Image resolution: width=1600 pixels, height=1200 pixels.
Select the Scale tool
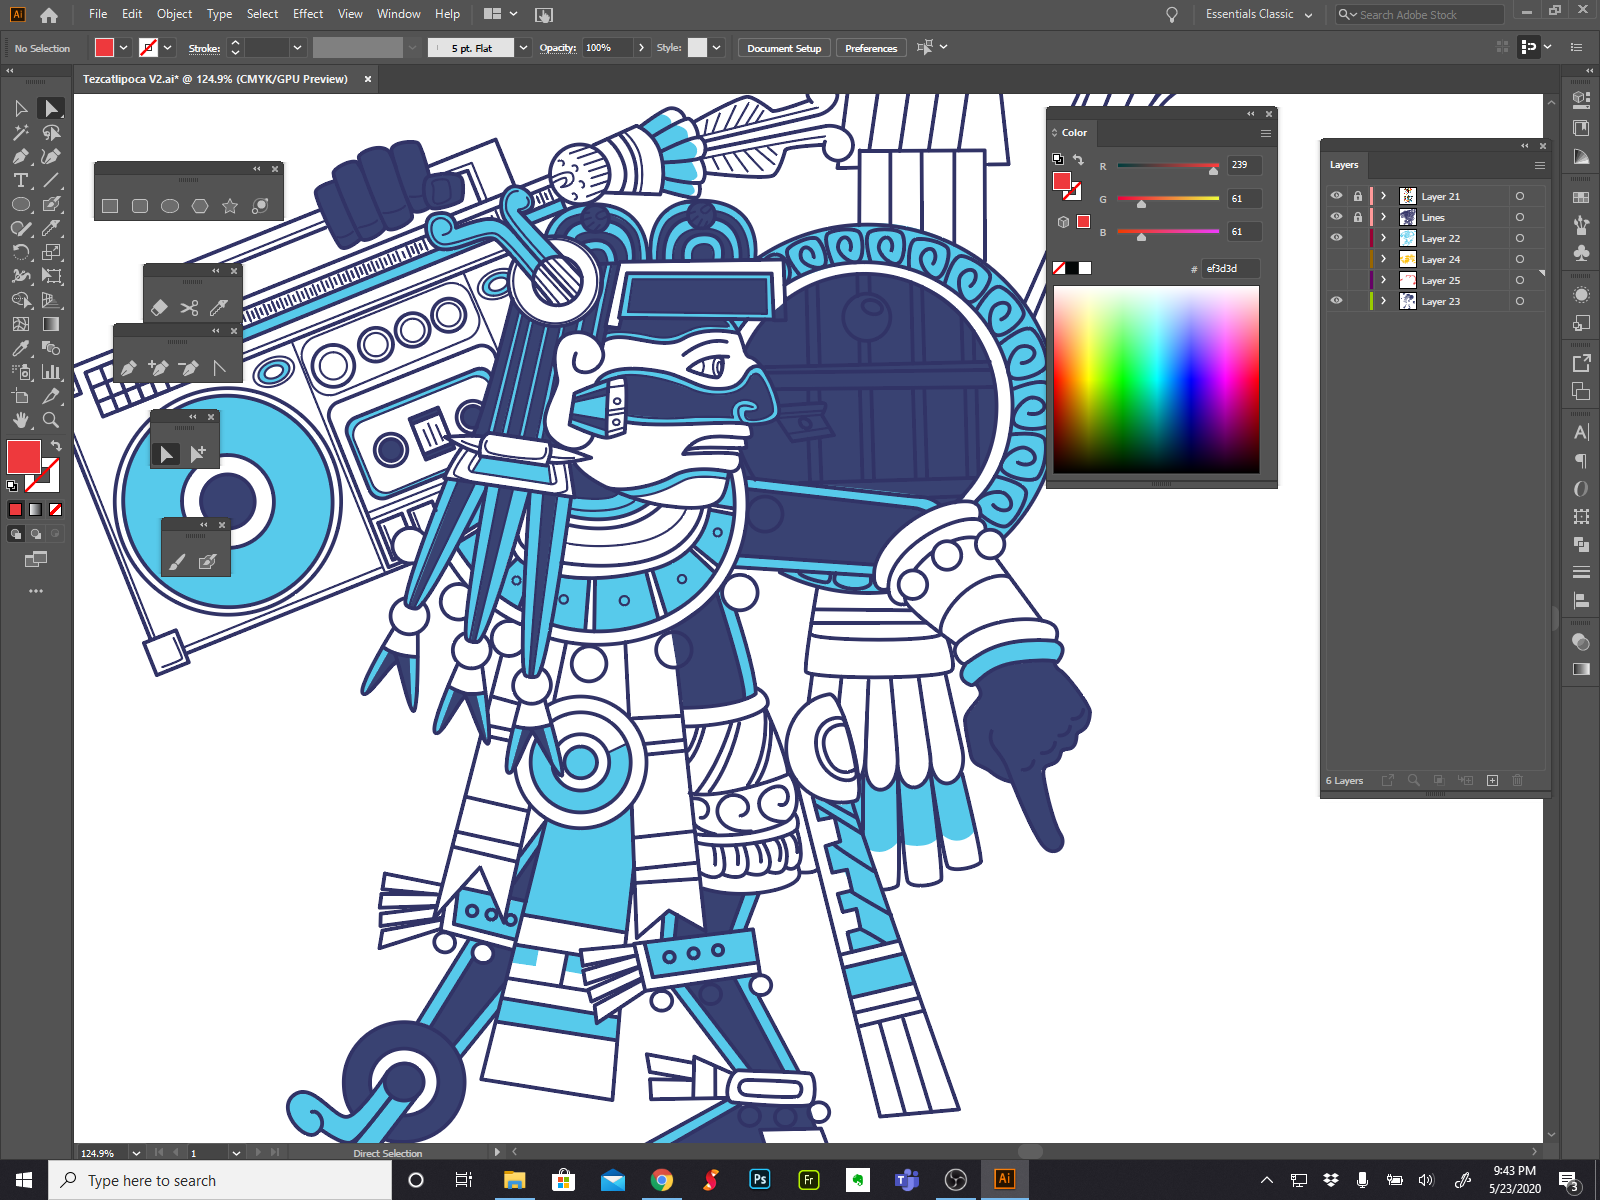51,252
